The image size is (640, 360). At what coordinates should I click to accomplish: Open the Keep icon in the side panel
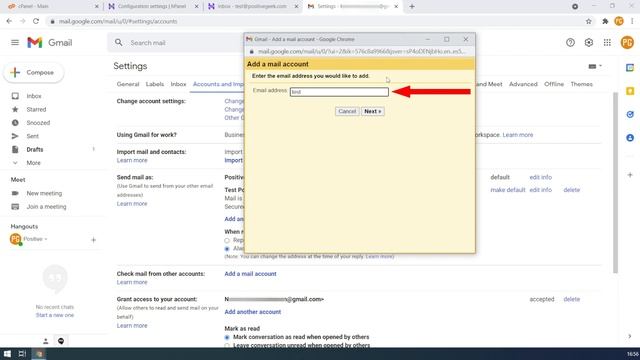[630, 91]
